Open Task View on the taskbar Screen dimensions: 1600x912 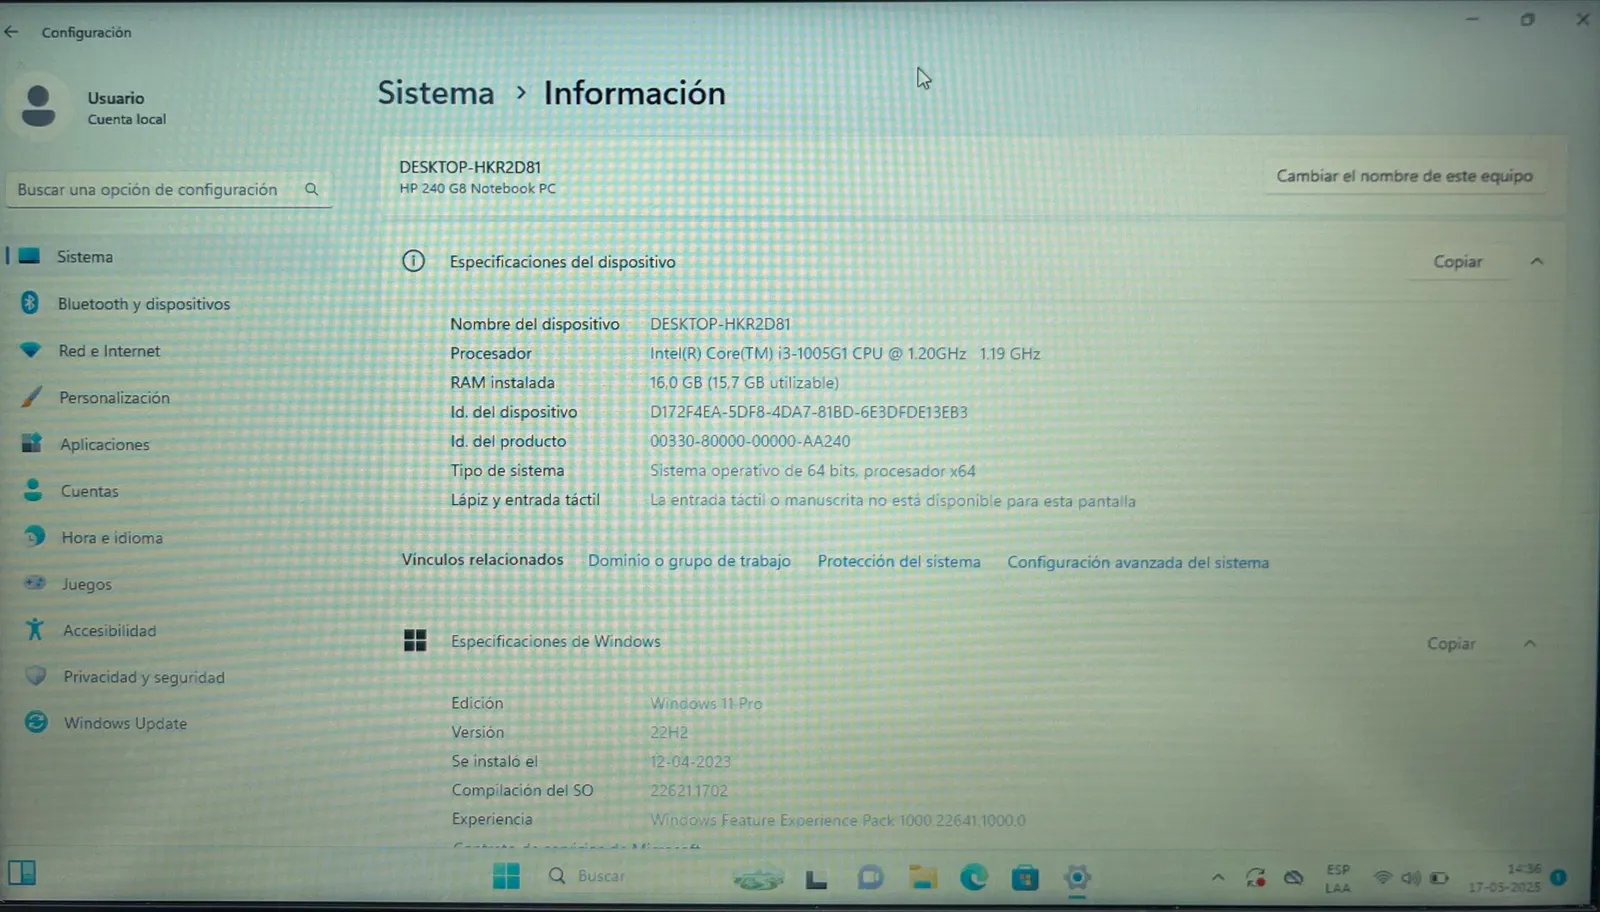pyautogui.click(x=816, y=878)
